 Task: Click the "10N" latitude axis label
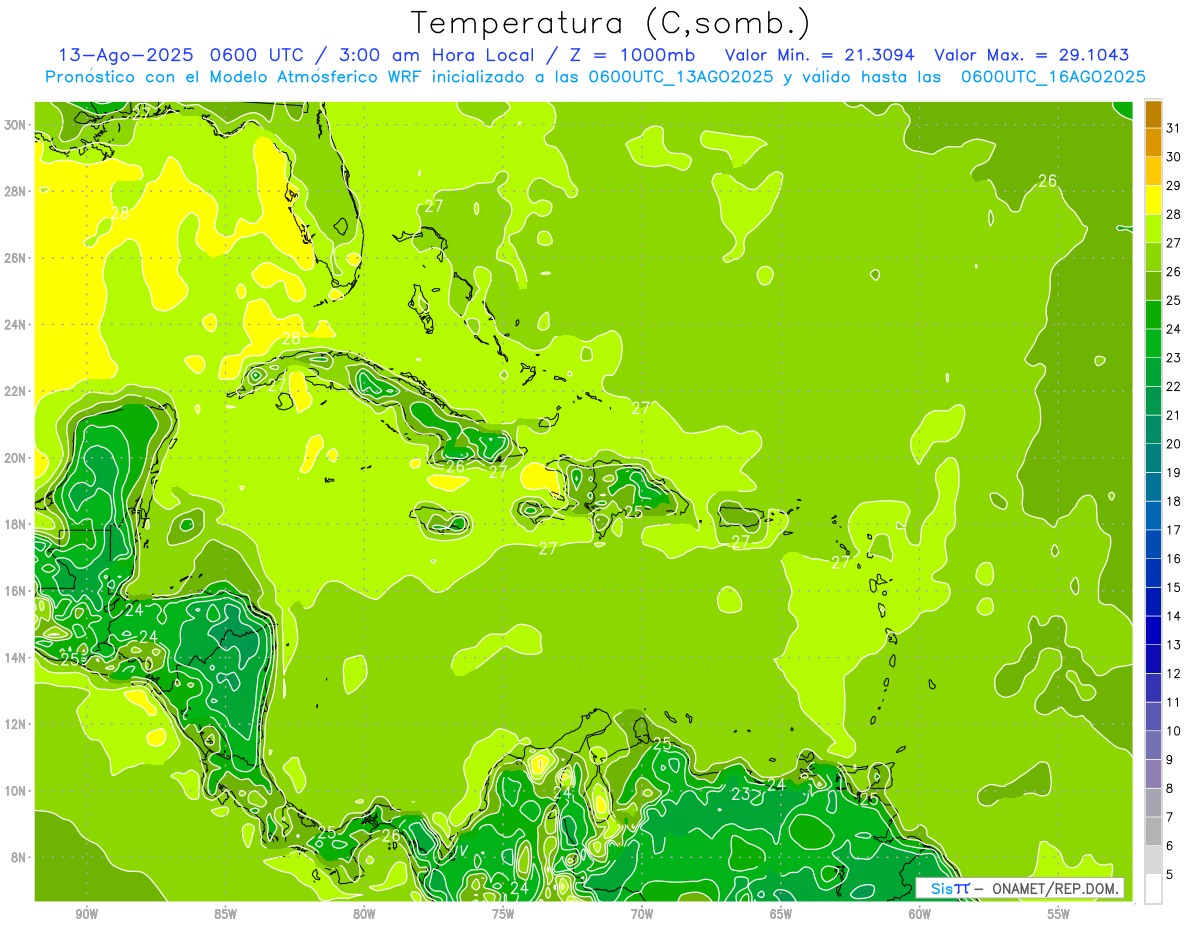[x=16, y=790]
